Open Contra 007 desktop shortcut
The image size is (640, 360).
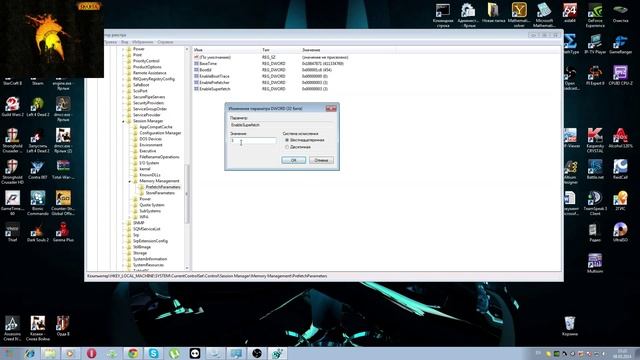[38, 170]
